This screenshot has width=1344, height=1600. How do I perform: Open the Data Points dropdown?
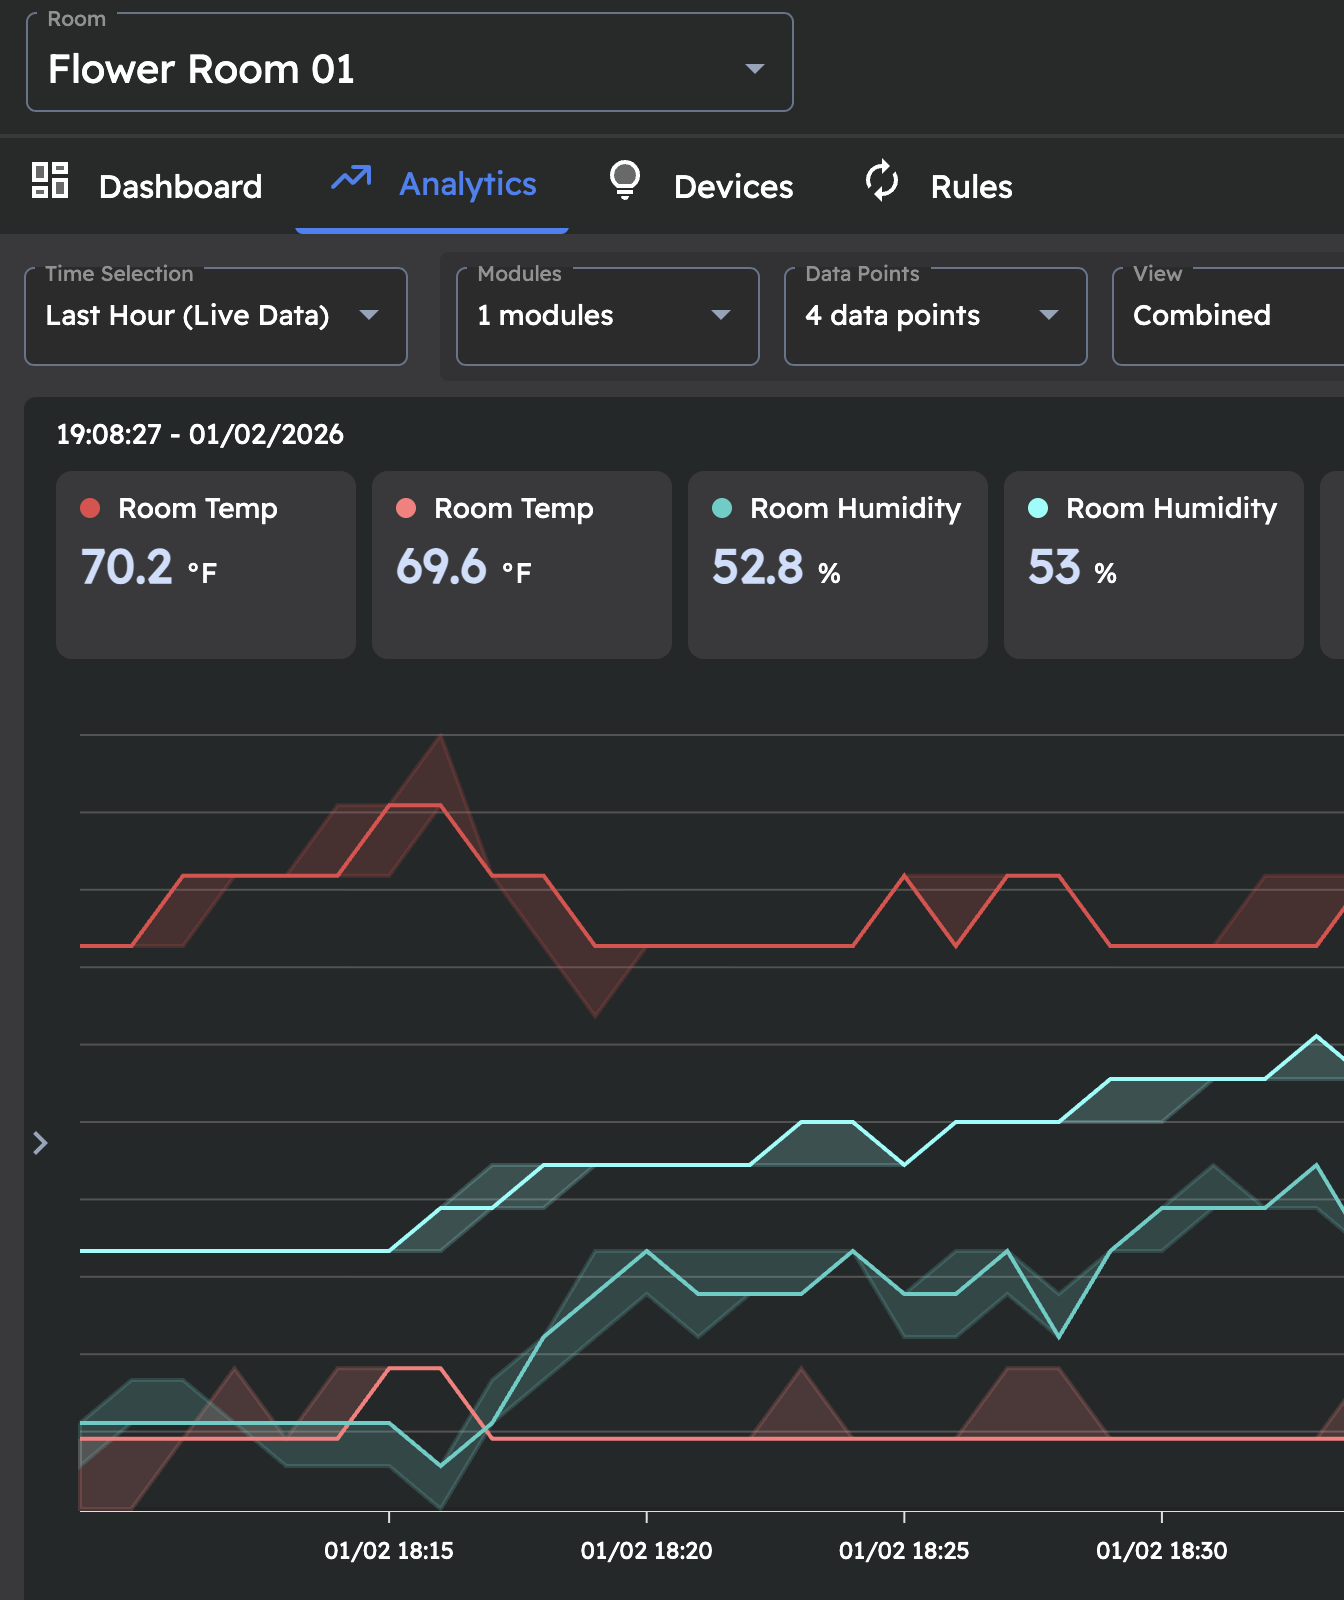click(935, 316)
